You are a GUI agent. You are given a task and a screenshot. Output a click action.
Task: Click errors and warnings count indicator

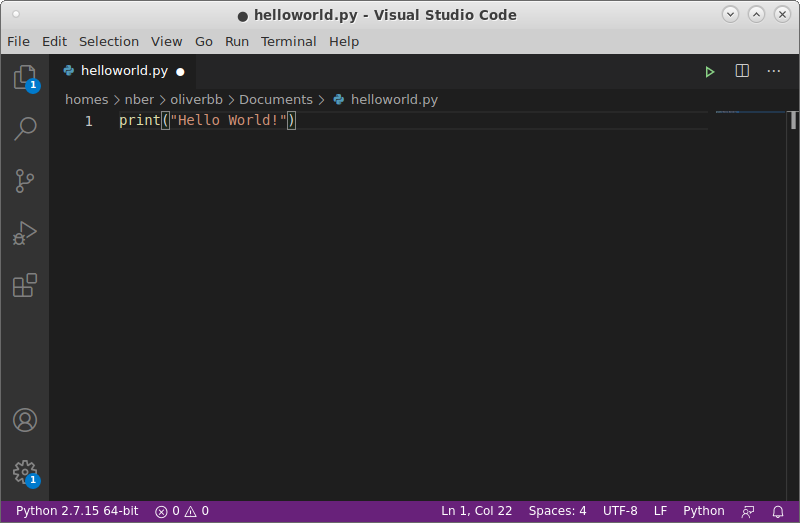point(181,511)
